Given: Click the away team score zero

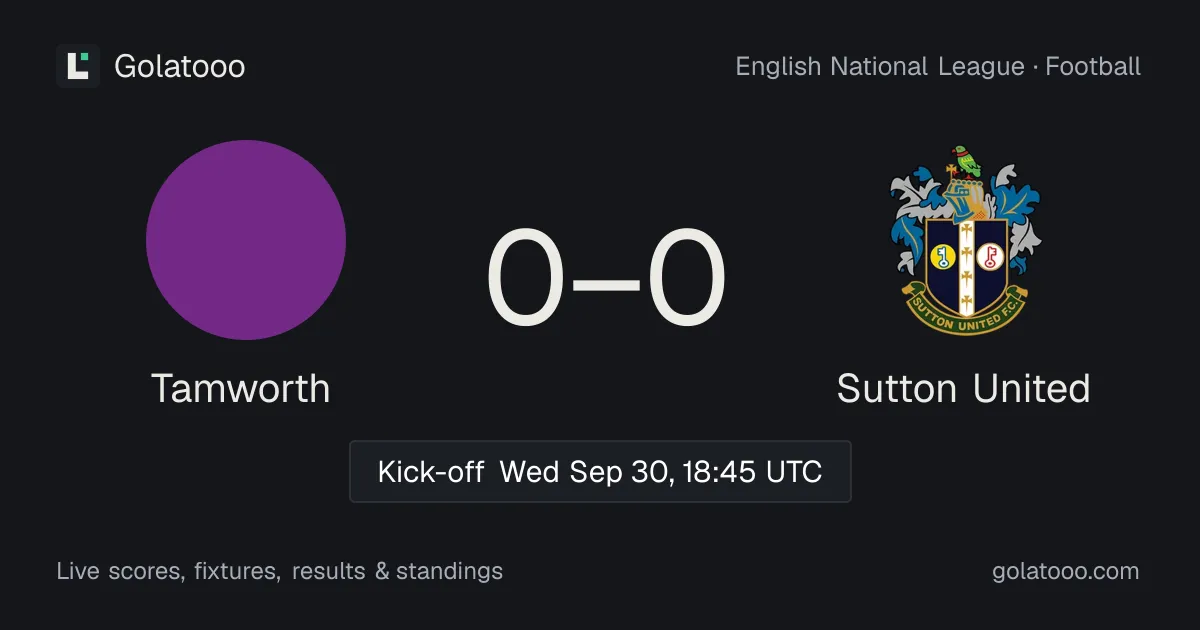Looking at the screenshot, I should pos(686,280).
